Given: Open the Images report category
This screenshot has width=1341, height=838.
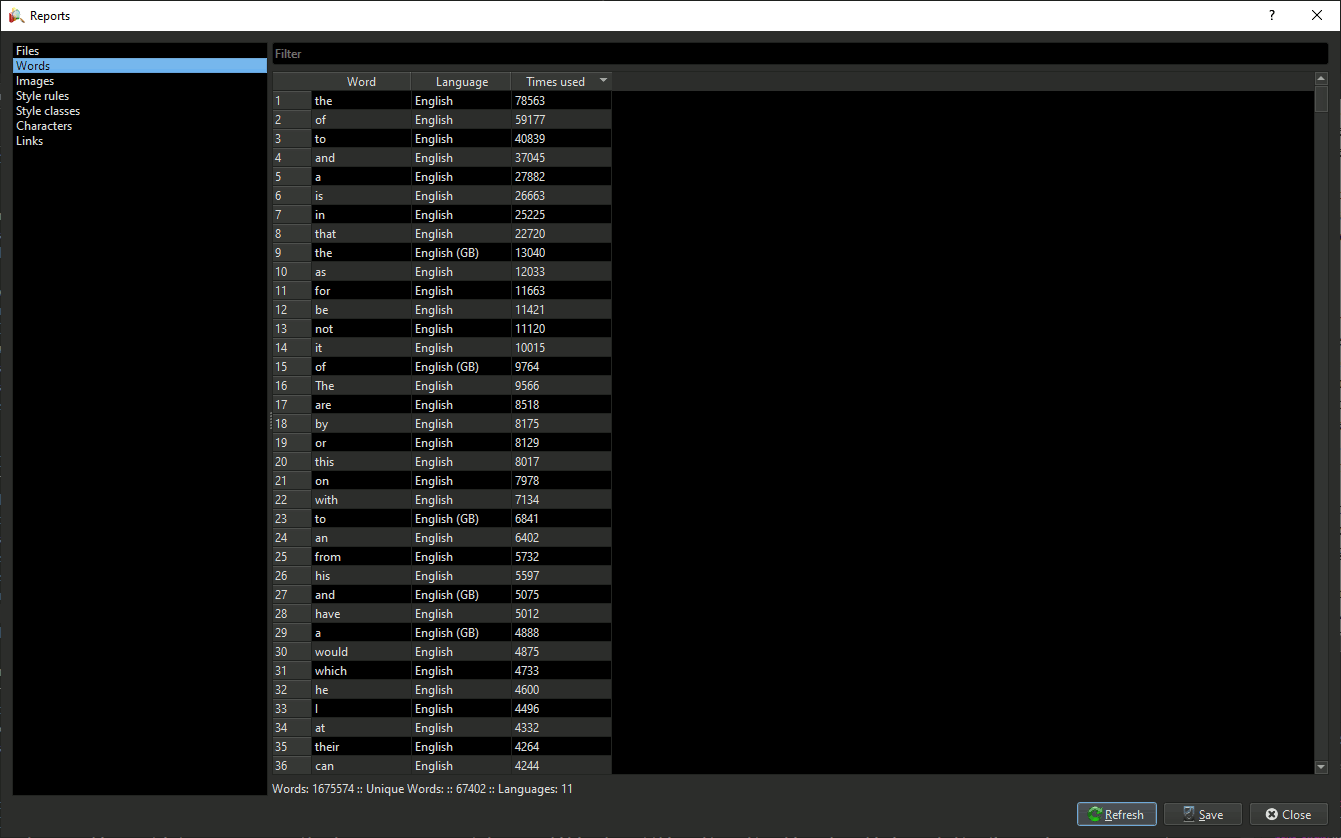Looking at the screenshot, I should [140, 81].
